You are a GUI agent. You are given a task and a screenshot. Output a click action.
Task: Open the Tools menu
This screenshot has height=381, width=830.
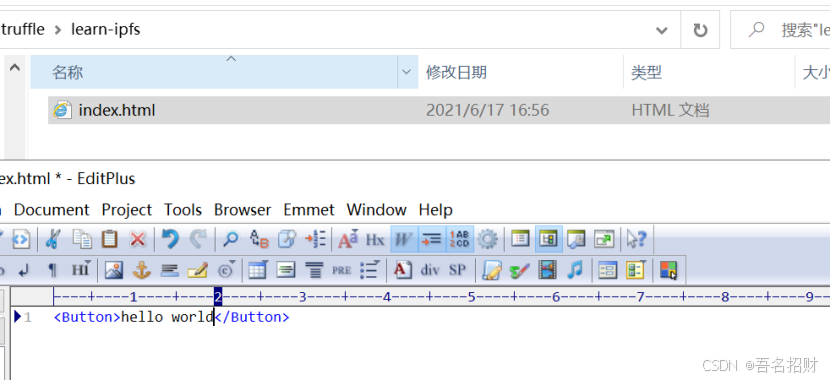(x=183, y=210)
